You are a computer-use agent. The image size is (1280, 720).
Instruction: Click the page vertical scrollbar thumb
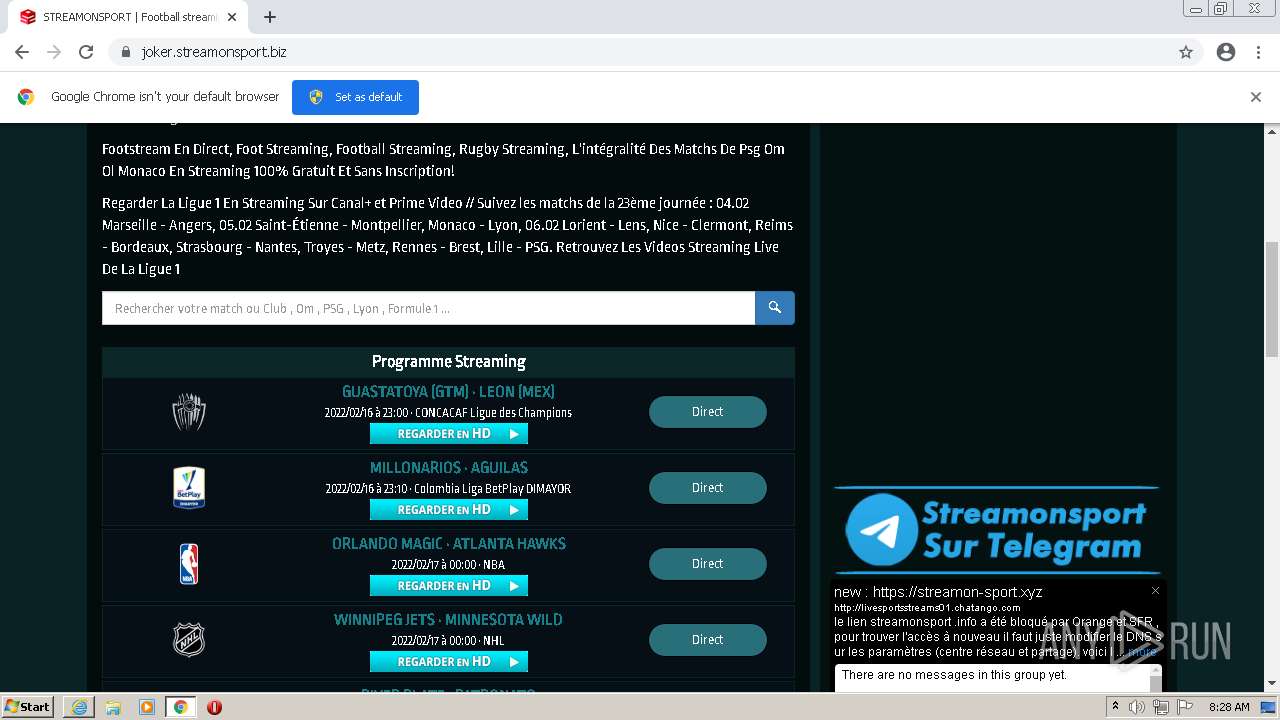click(x=1272, y=299)
